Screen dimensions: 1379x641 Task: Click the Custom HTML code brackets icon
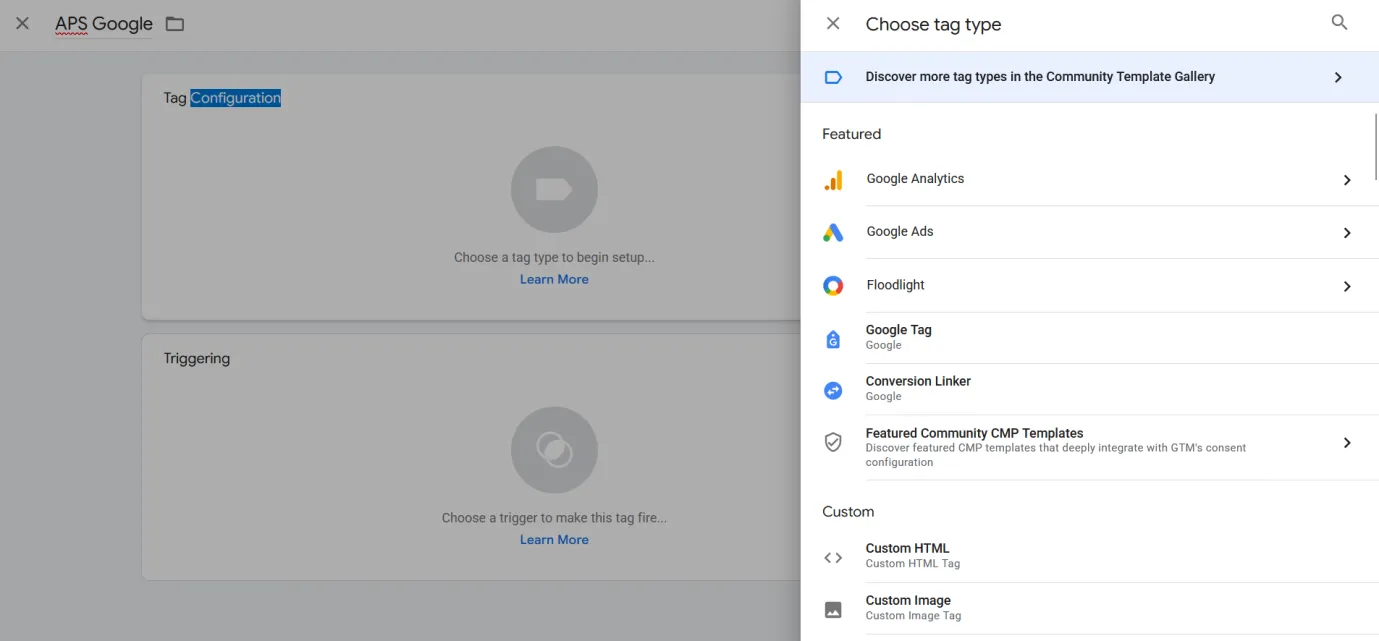click(x=833, y=558)
